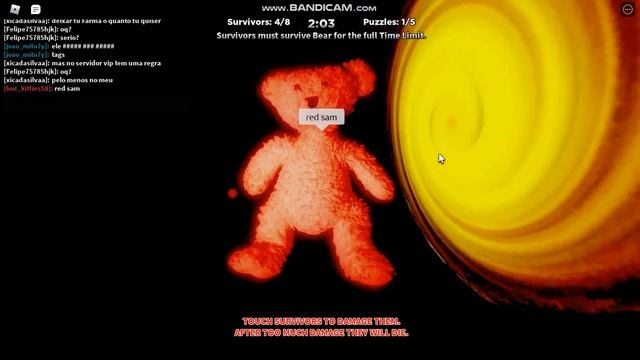Click the 'red sam' chat bubble
Viewport: 640px width, 360px height.
coord(322,117)
